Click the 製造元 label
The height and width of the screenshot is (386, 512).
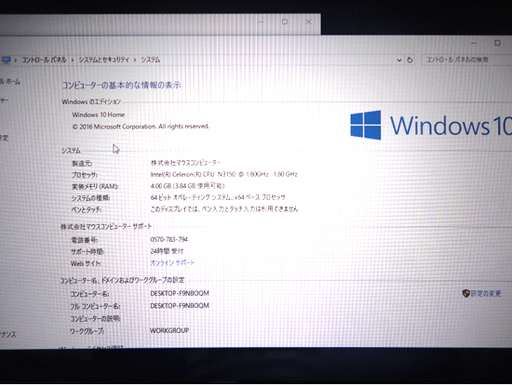pos(82,163)
